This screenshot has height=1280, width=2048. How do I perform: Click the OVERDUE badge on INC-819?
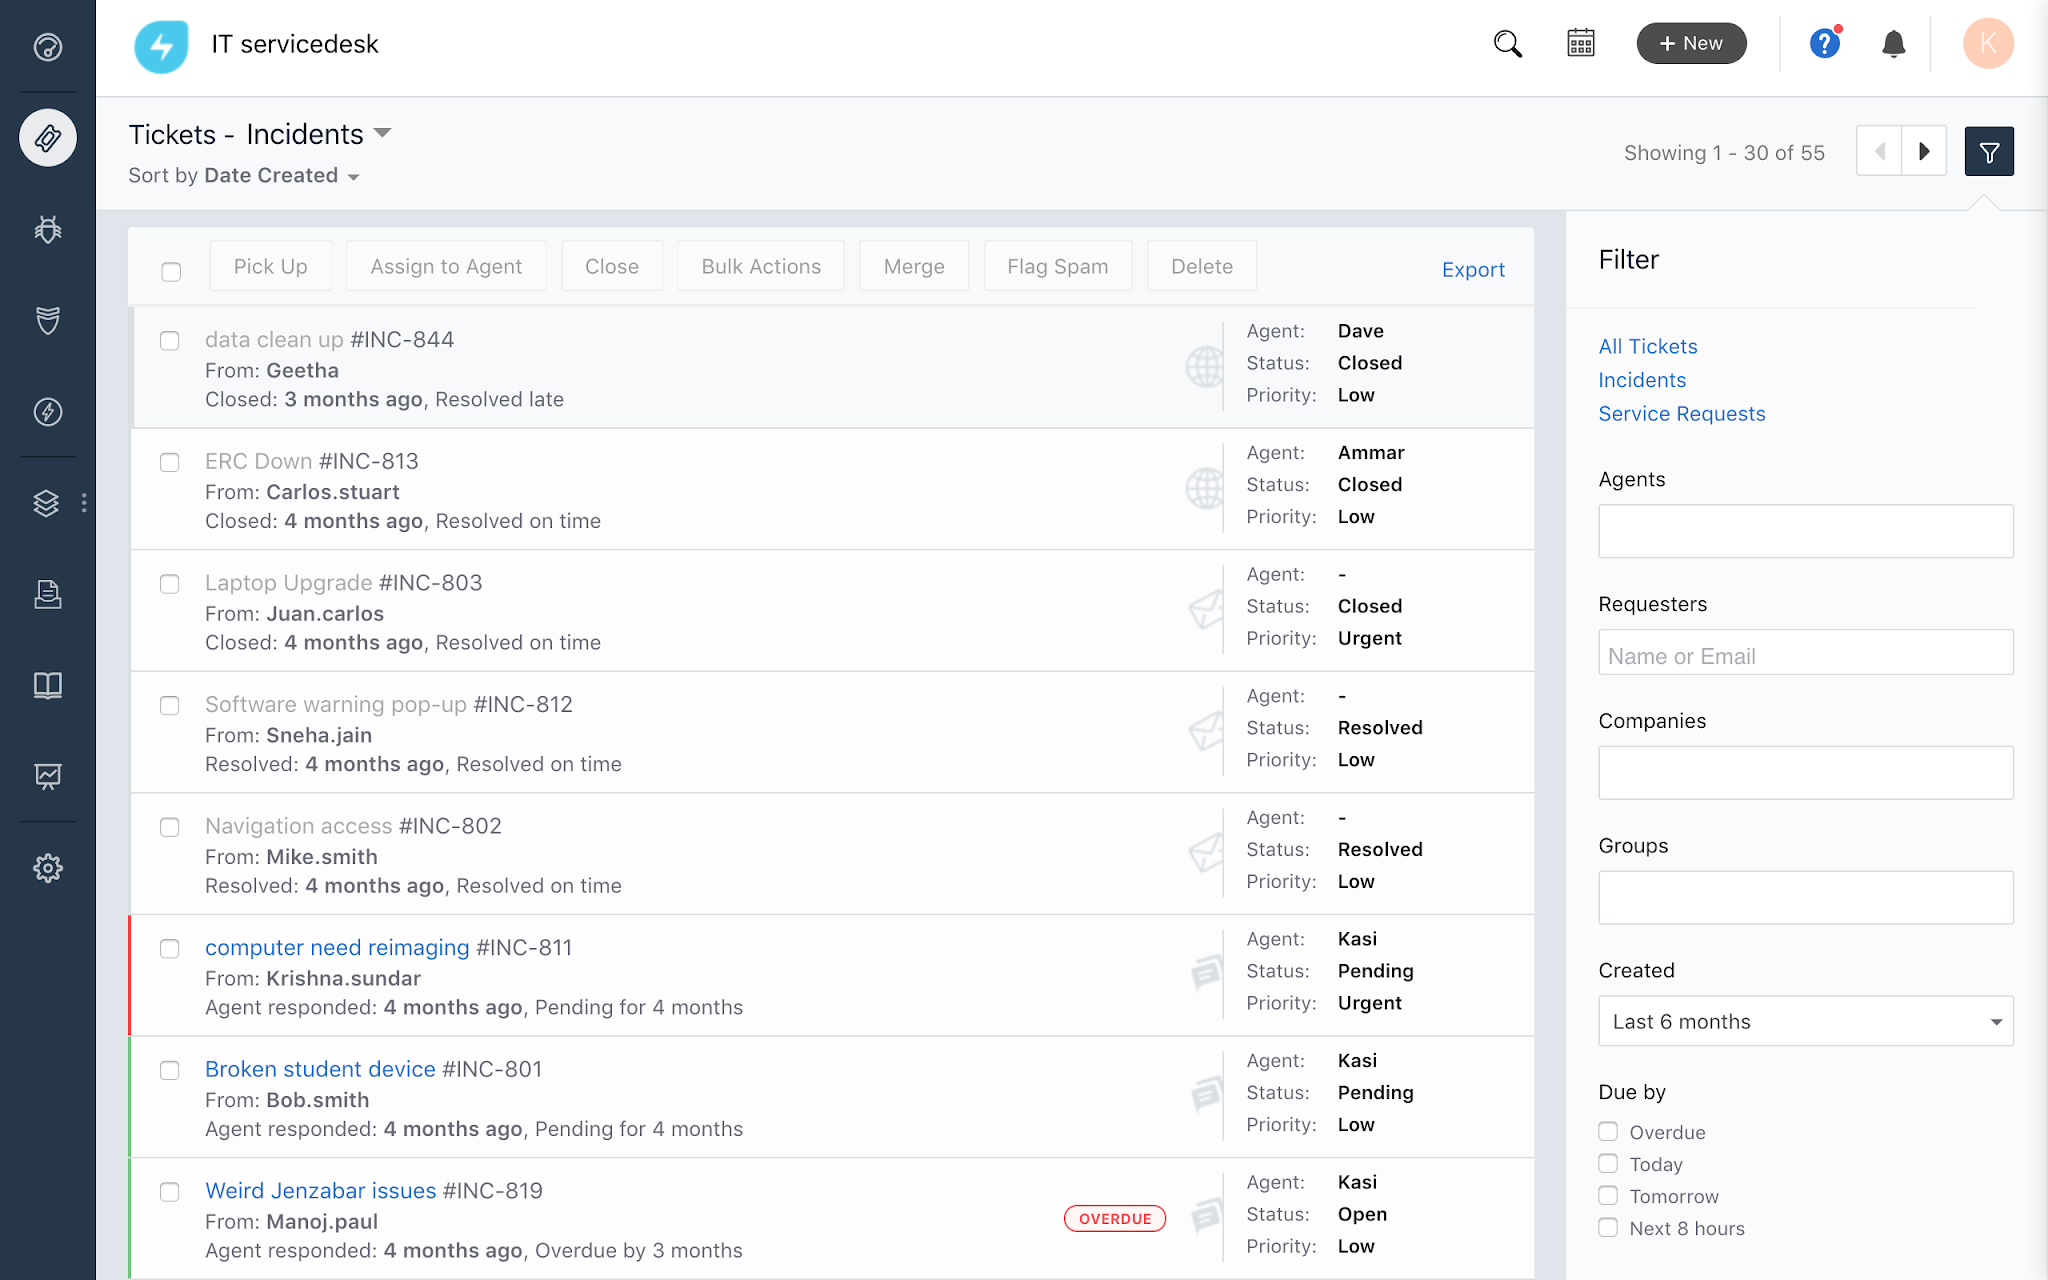click(1115, 1219)
